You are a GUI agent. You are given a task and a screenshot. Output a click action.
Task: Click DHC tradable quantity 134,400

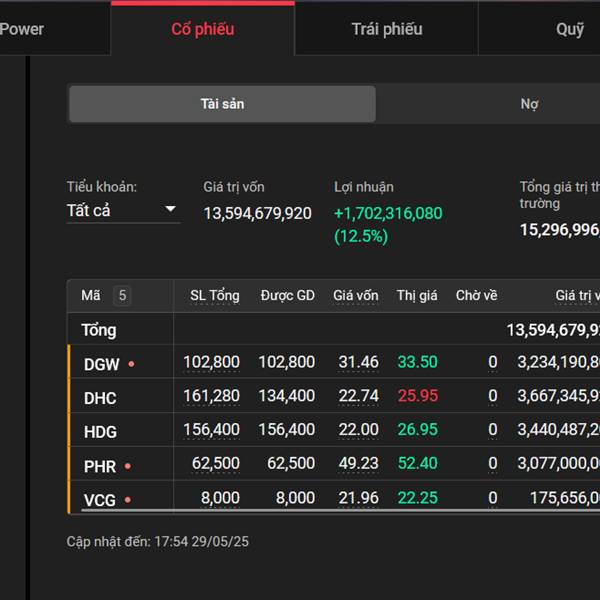pos(287,396)
